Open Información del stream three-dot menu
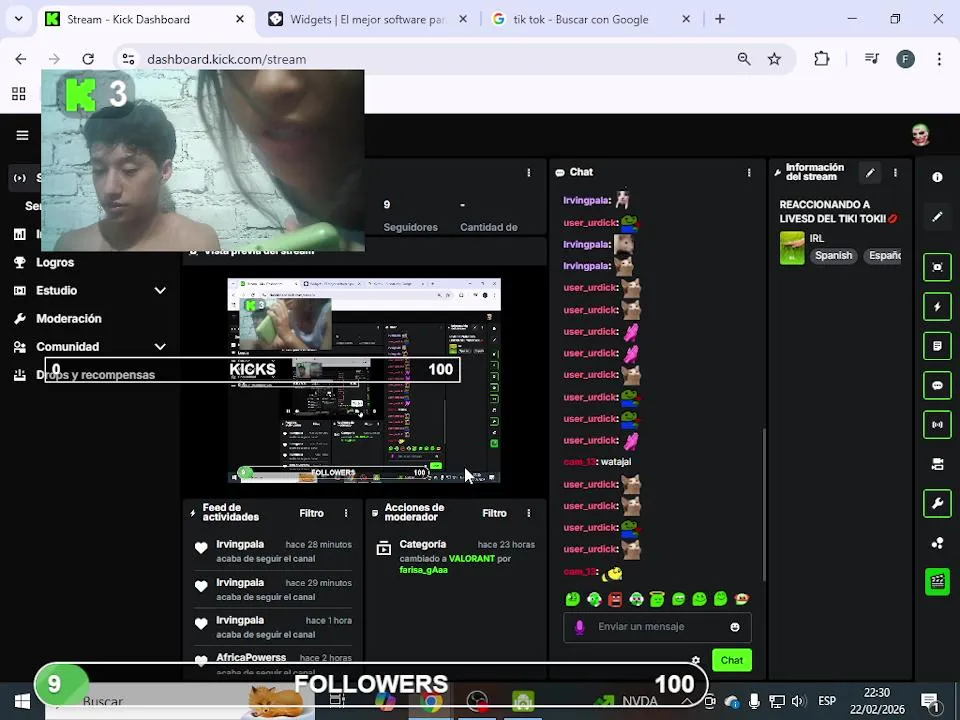Viewport: 960px width, 720px height. point(895,173)
